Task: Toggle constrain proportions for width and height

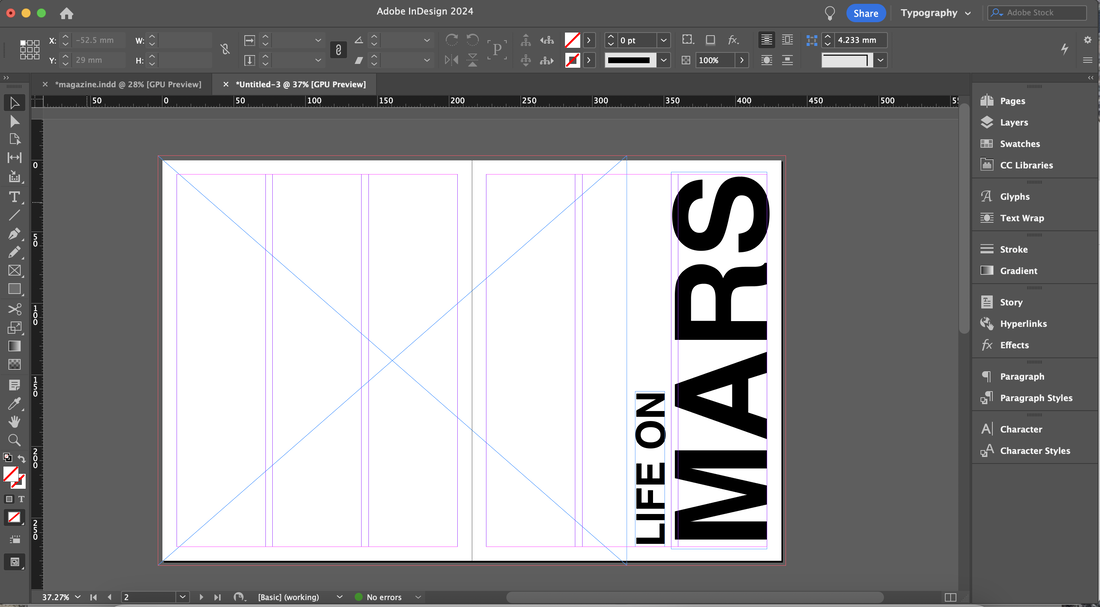Action: click(224, 49)
